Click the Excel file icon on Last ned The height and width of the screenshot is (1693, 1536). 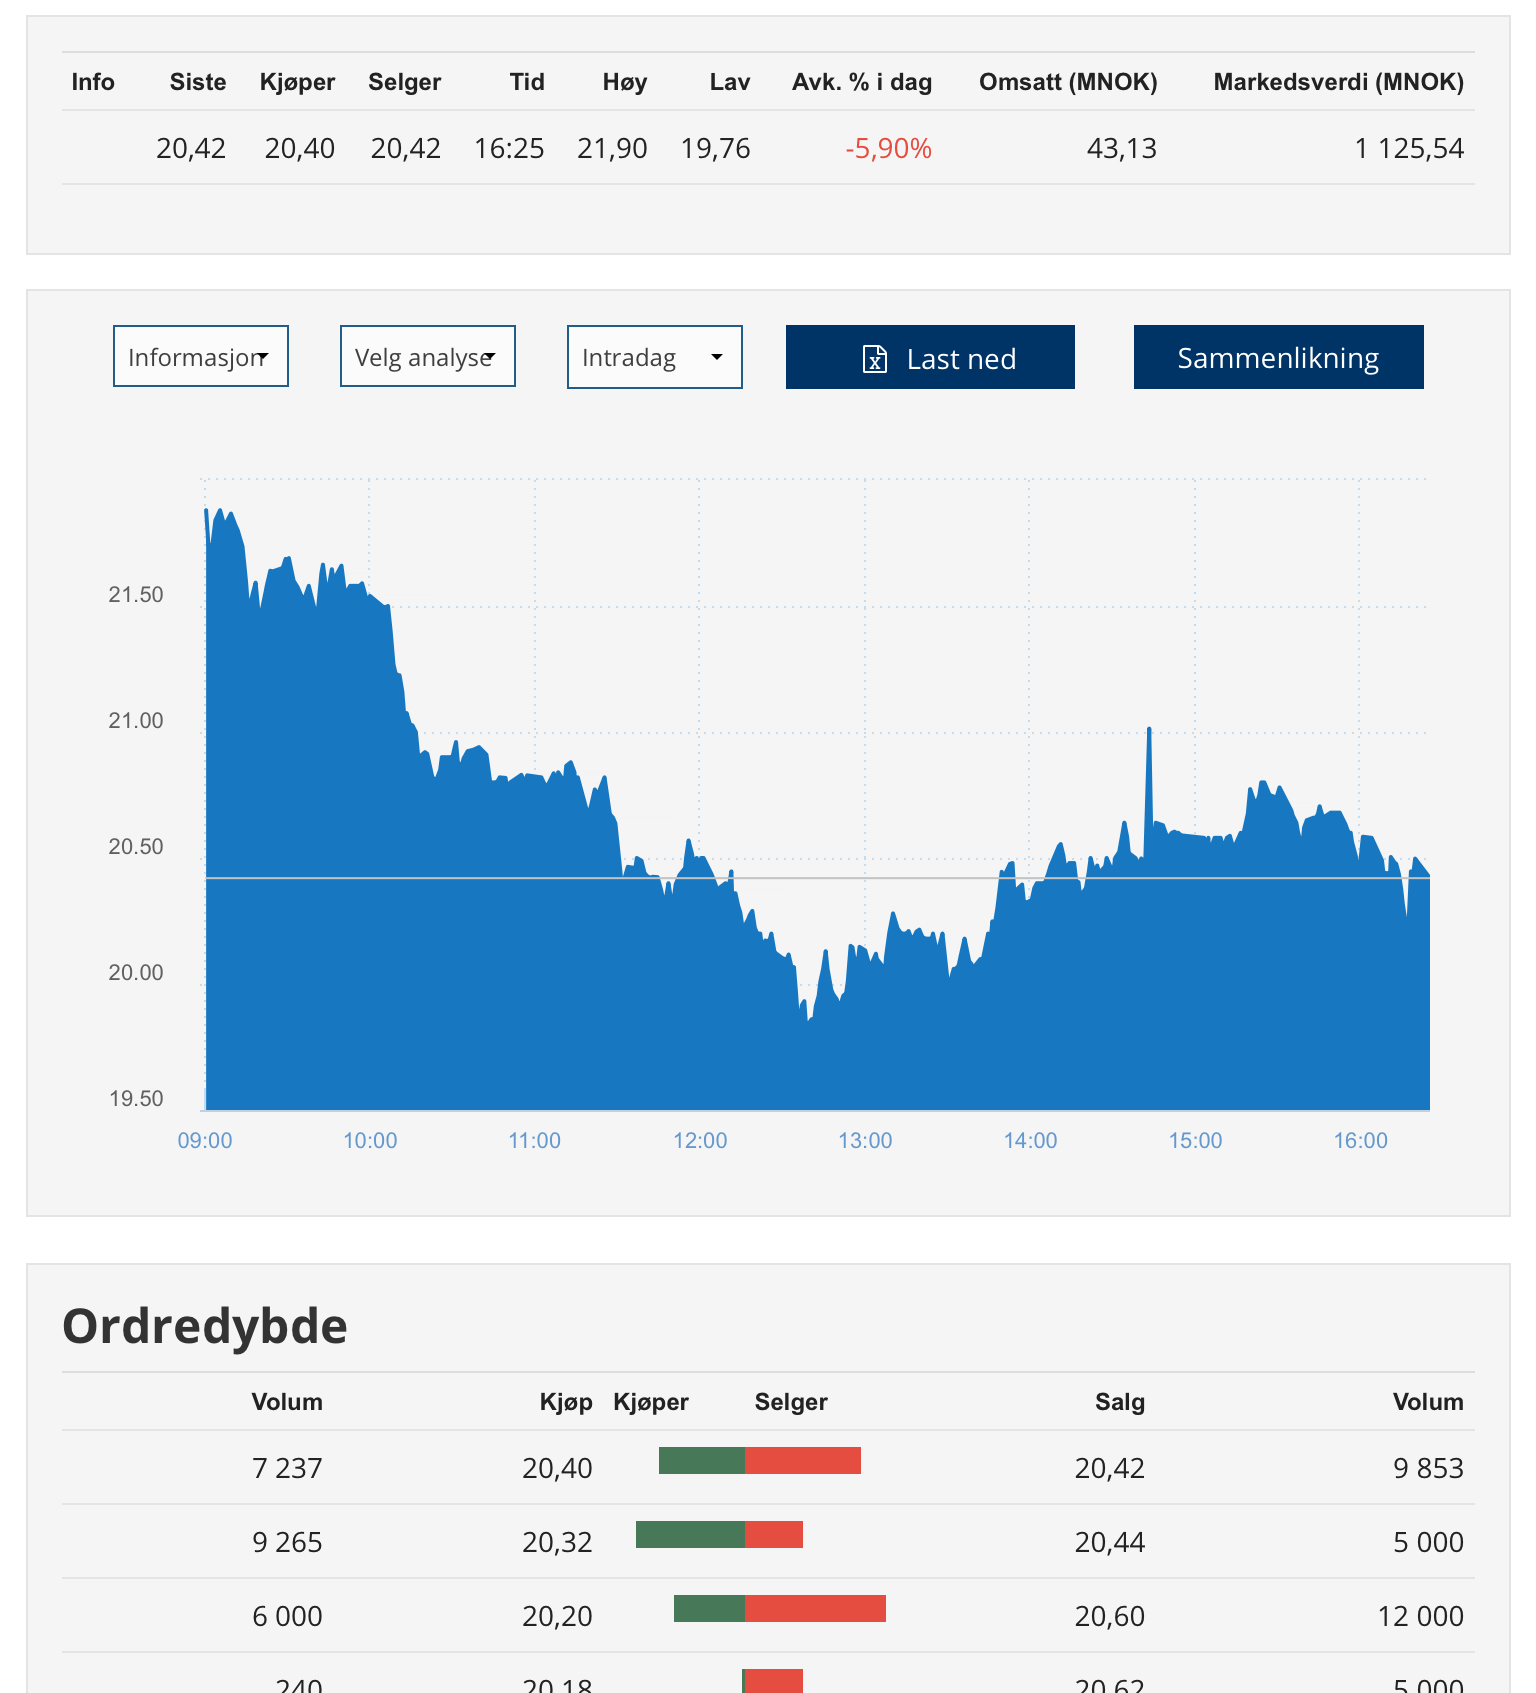pyautogui.click(x=875, y=358)
